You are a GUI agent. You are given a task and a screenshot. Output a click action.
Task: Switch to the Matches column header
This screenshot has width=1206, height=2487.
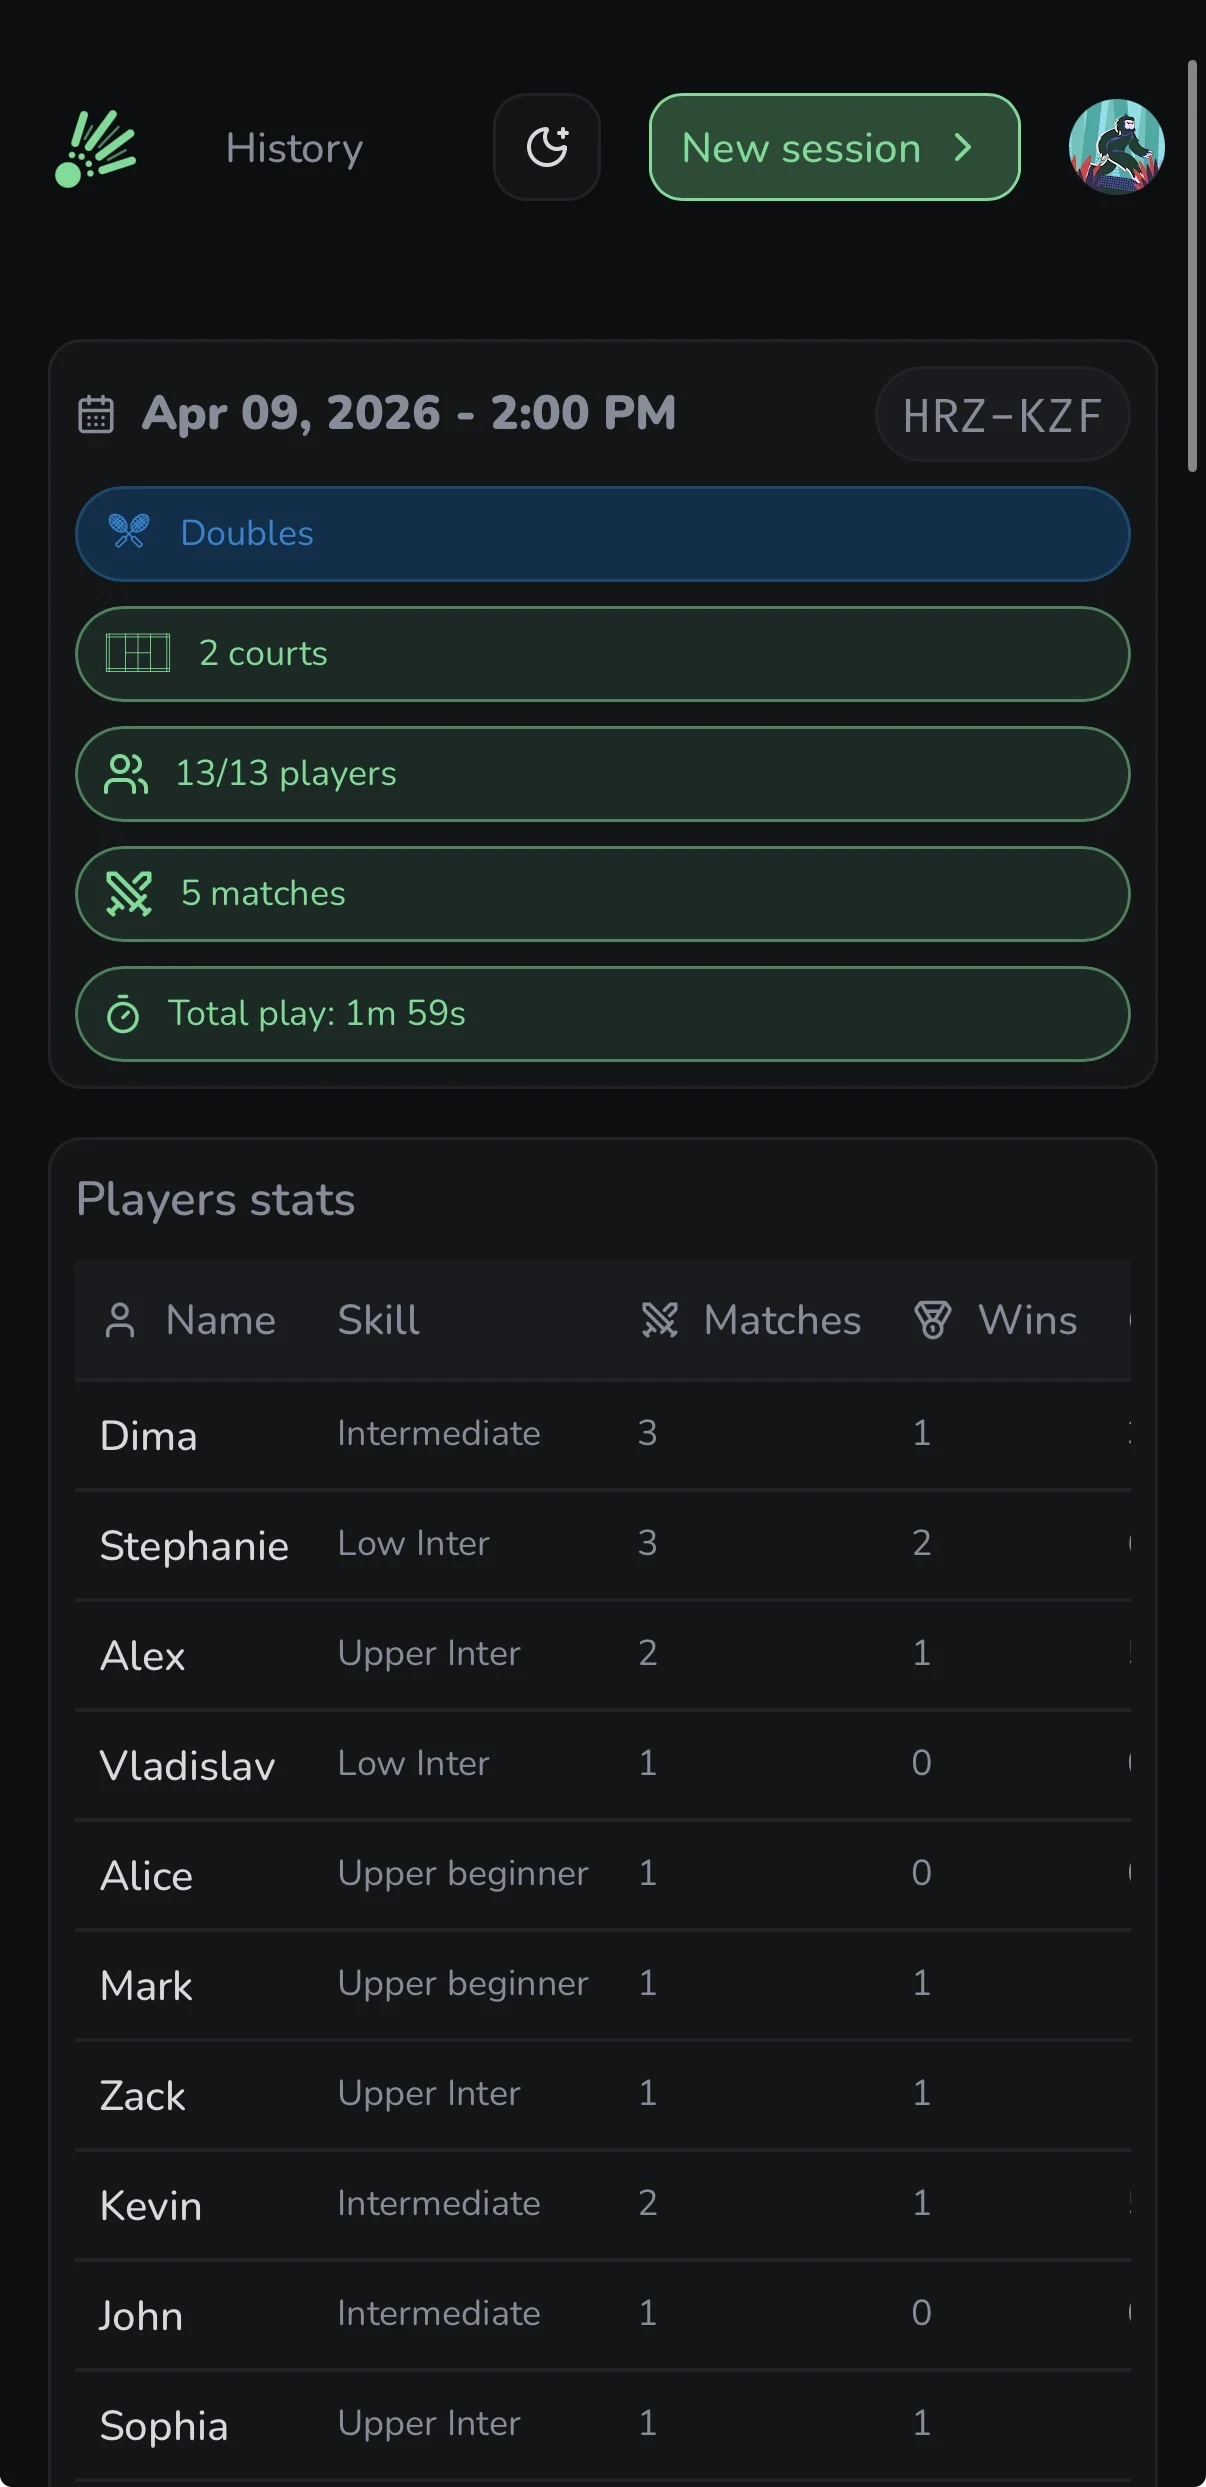coord(782,1320)
